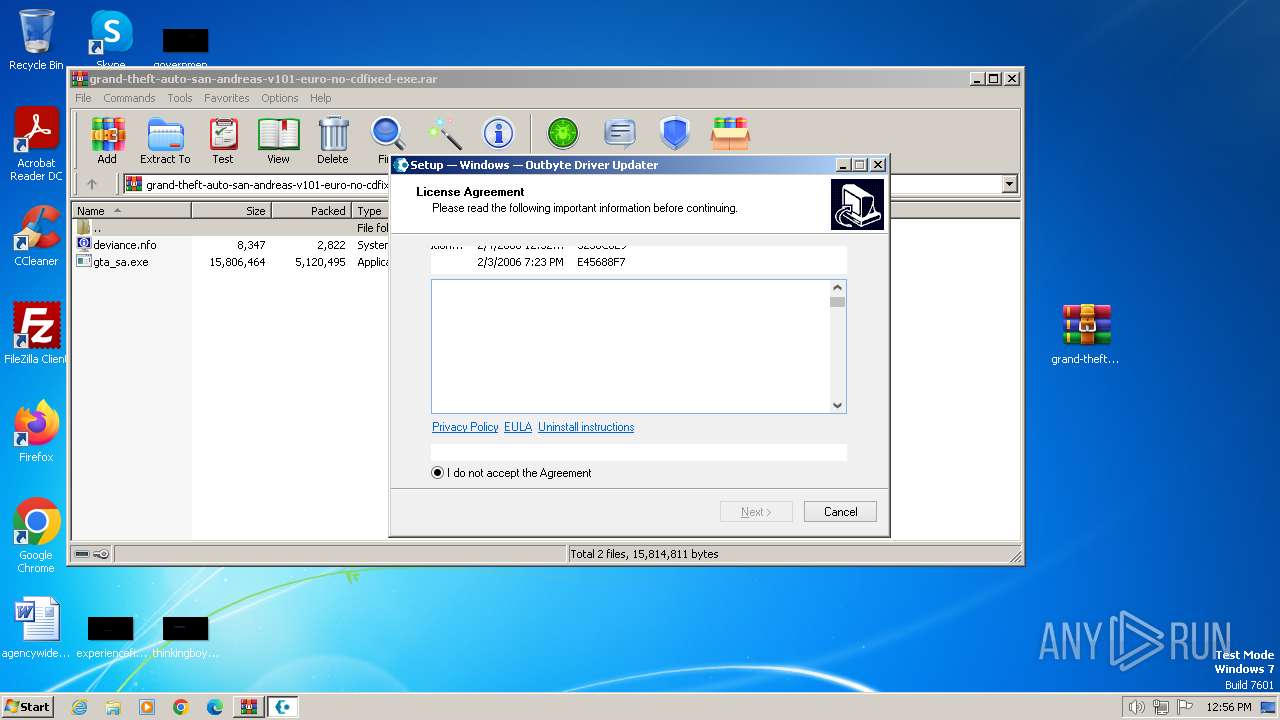Open the Commands menu
The width and height of the screenshot is (1280, 720).
click(129, 98)
